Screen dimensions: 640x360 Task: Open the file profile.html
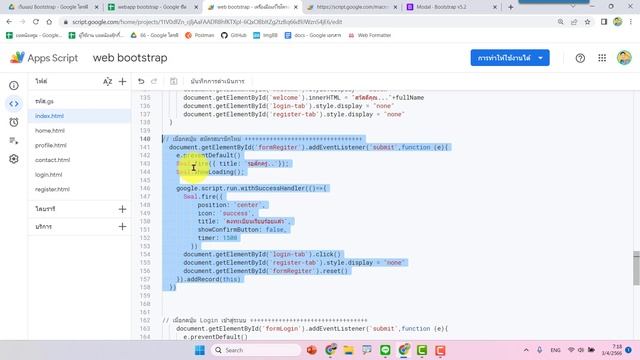(x=79, y=145)
